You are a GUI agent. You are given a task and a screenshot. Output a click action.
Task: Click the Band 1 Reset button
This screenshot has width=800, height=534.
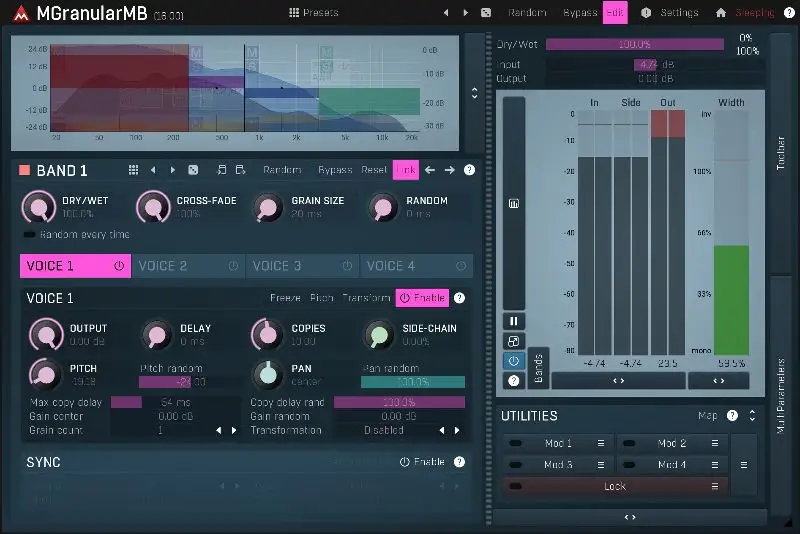point(374,170)
